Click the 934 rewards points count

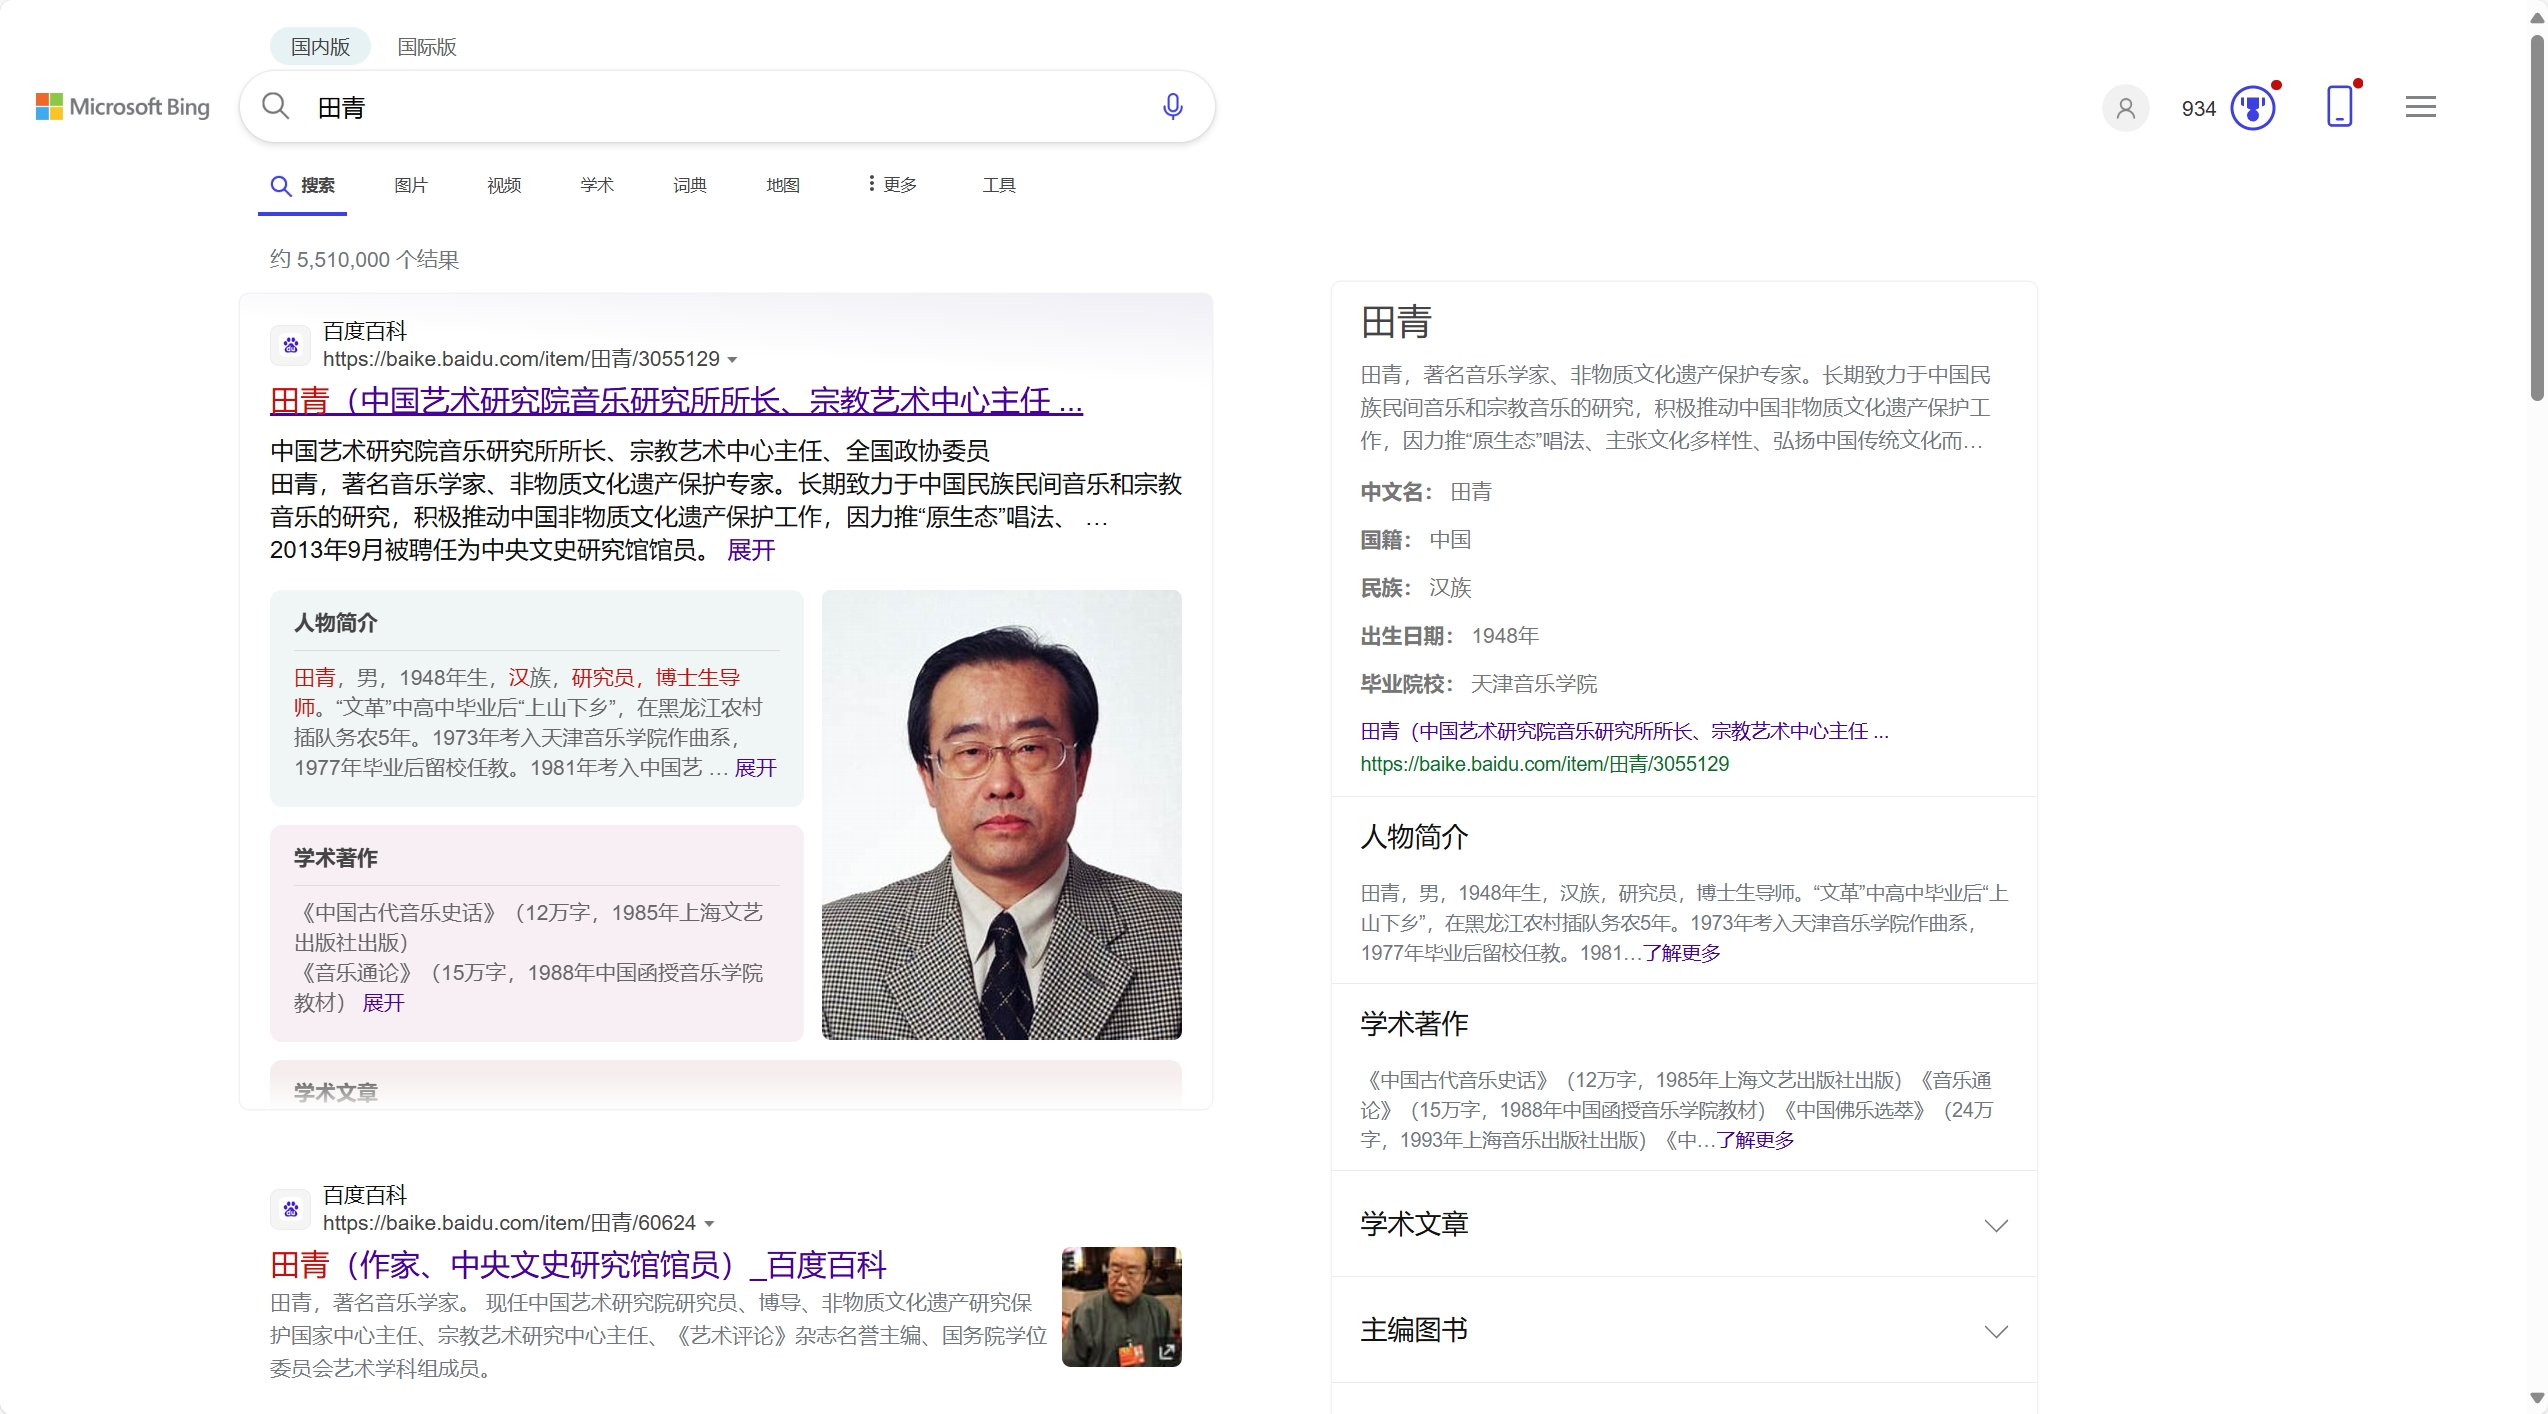(2199, 108)
